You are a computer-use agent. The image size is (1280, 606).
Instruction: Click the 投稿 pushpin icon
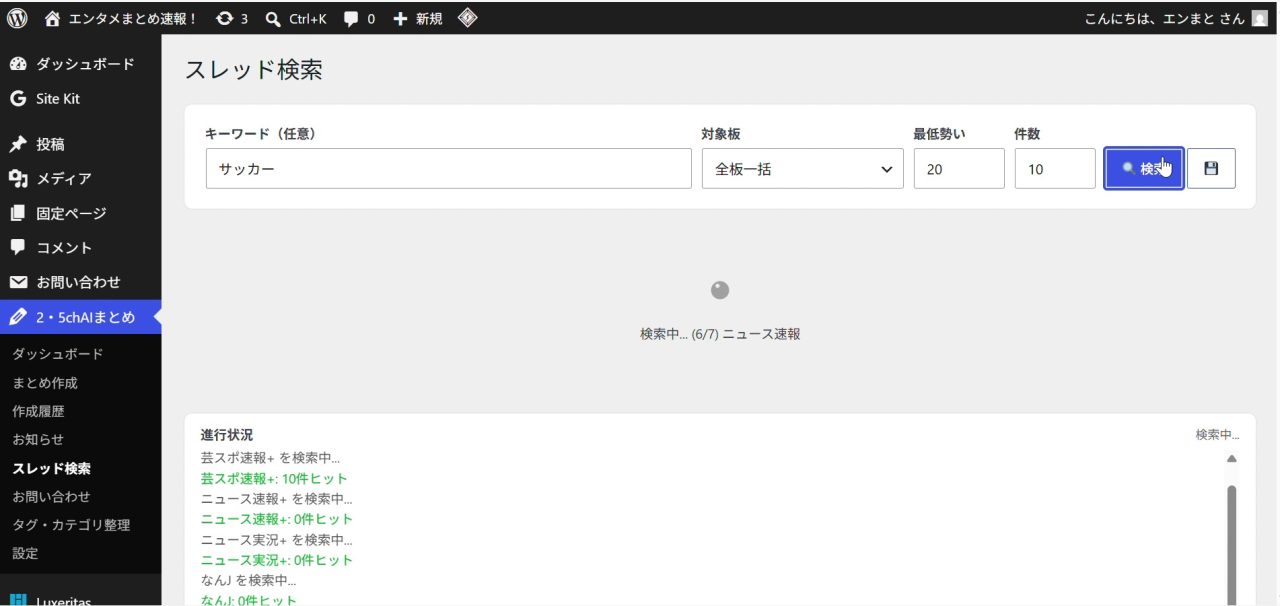point(18,144)
